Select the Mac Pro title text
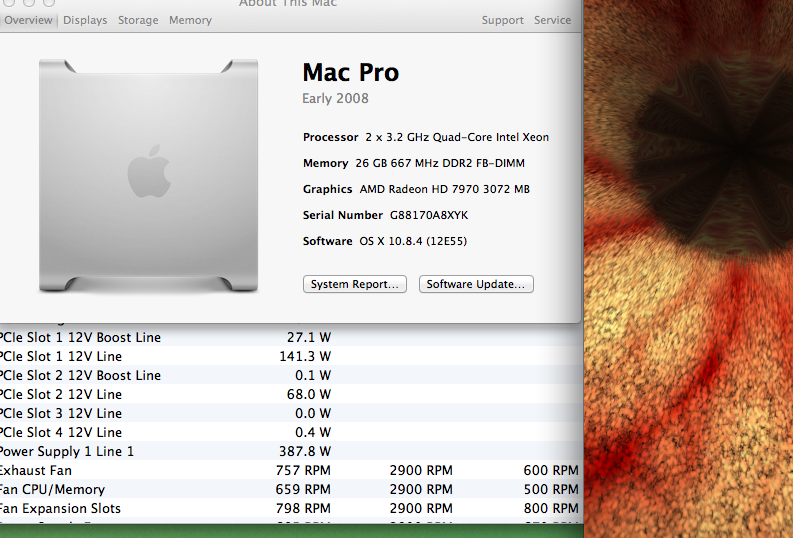 click(x=350, y=72)
